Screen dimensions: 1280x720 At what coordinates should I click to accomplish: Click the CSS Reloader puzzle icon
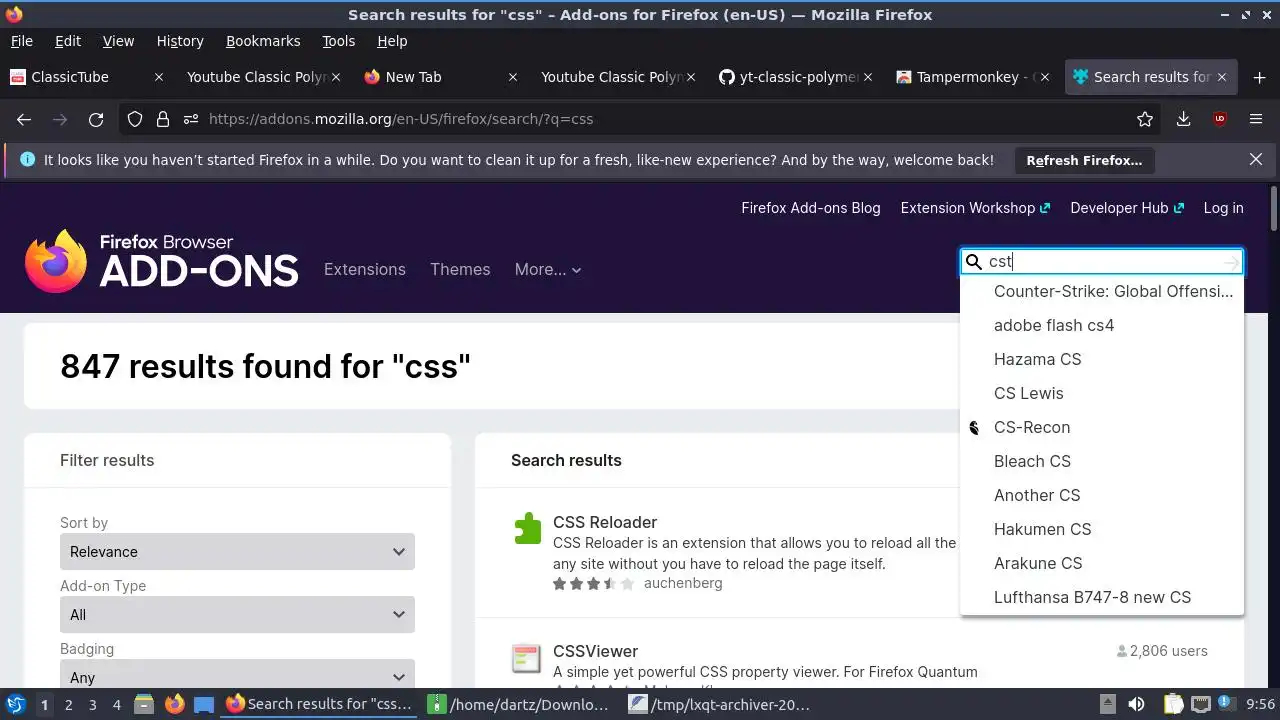point(527,527)
